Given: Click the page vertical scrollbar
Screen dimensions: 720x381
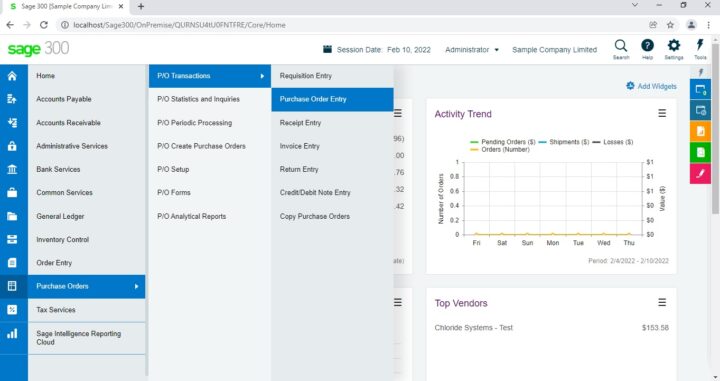Looking at the screenshot, I should 716,129.
